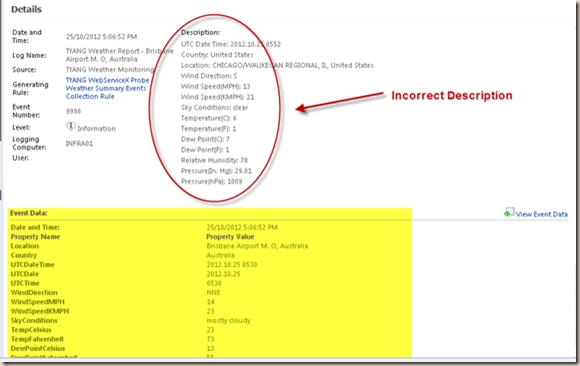The height and width of the screenshot is (366, 580).
Task: Select the Log Name value TYANG Weather Report
Action: (119, 55)
